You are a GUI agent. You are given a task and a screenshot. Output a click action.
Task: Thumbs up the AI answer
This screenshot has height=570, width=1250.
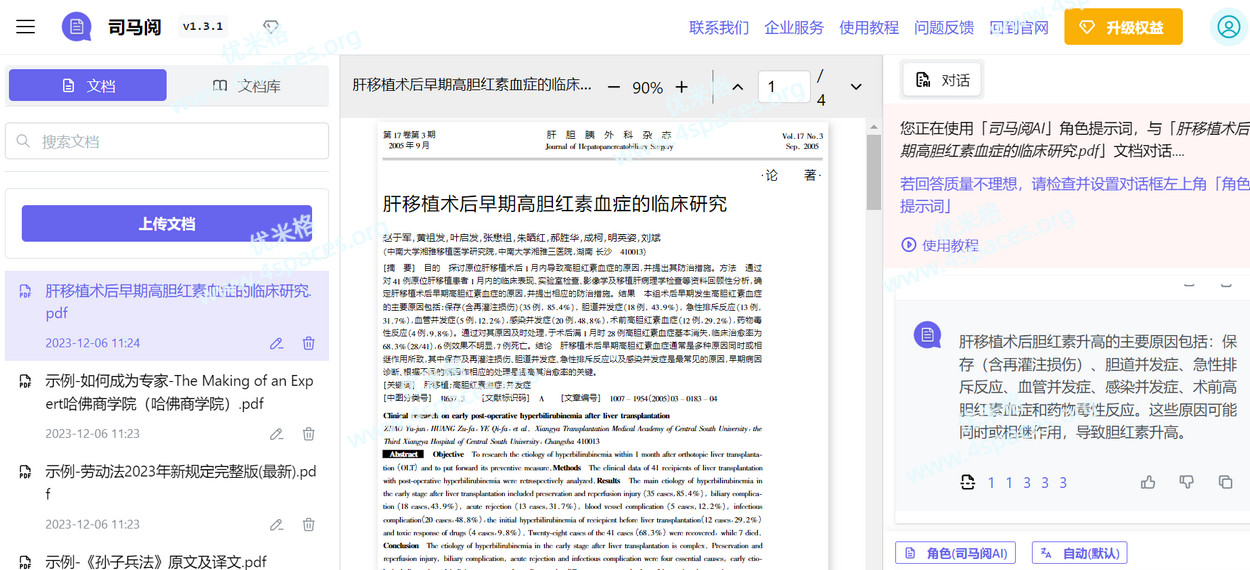point(1148,482)
